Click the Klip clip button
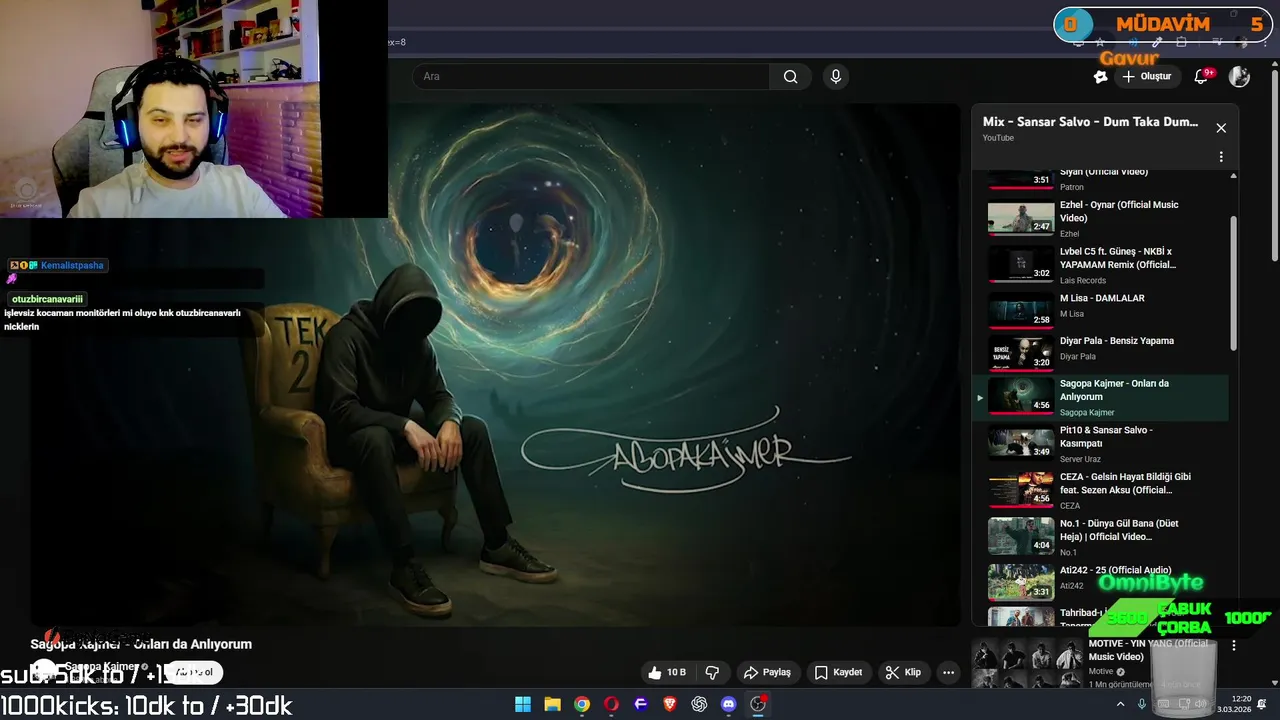Image resolution: width=1280 pixels, height=720 pixels. point(903,672)
